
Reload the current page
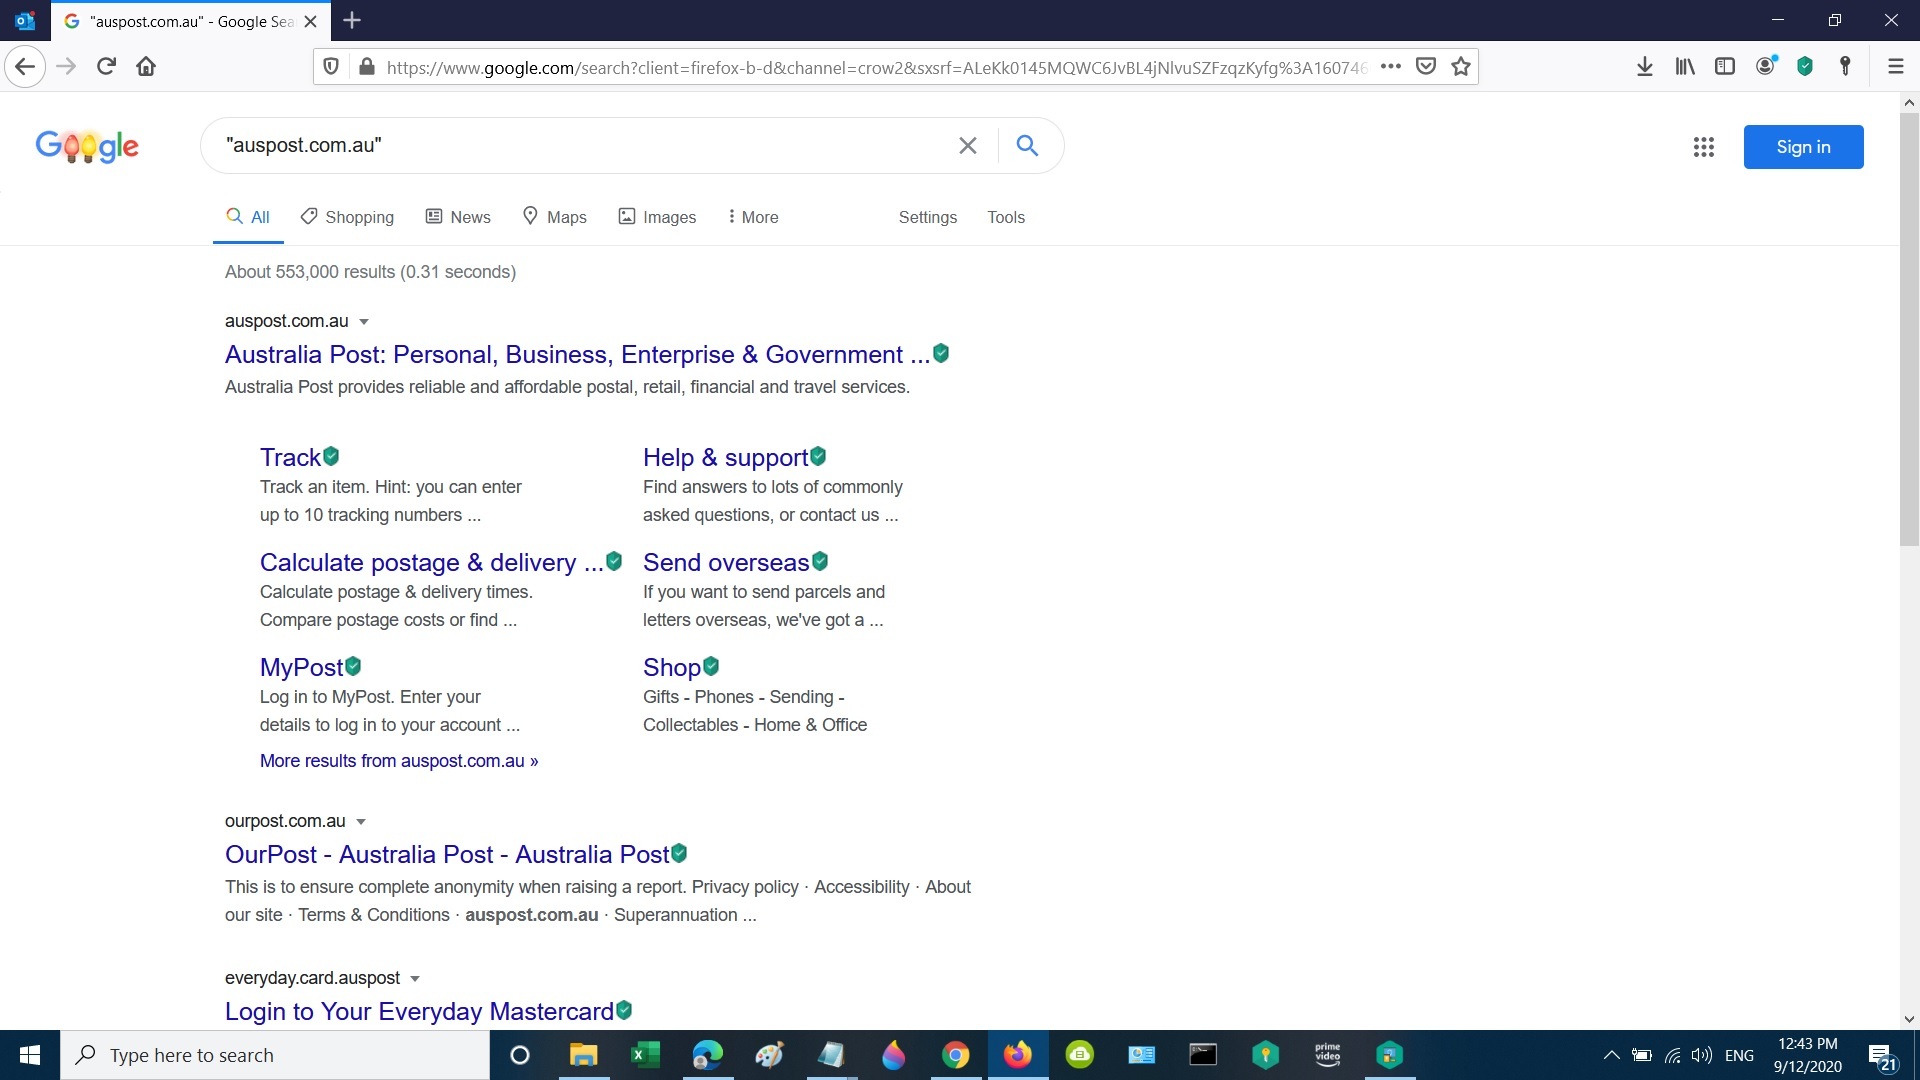pyautogui.click(x=106, y=67)
